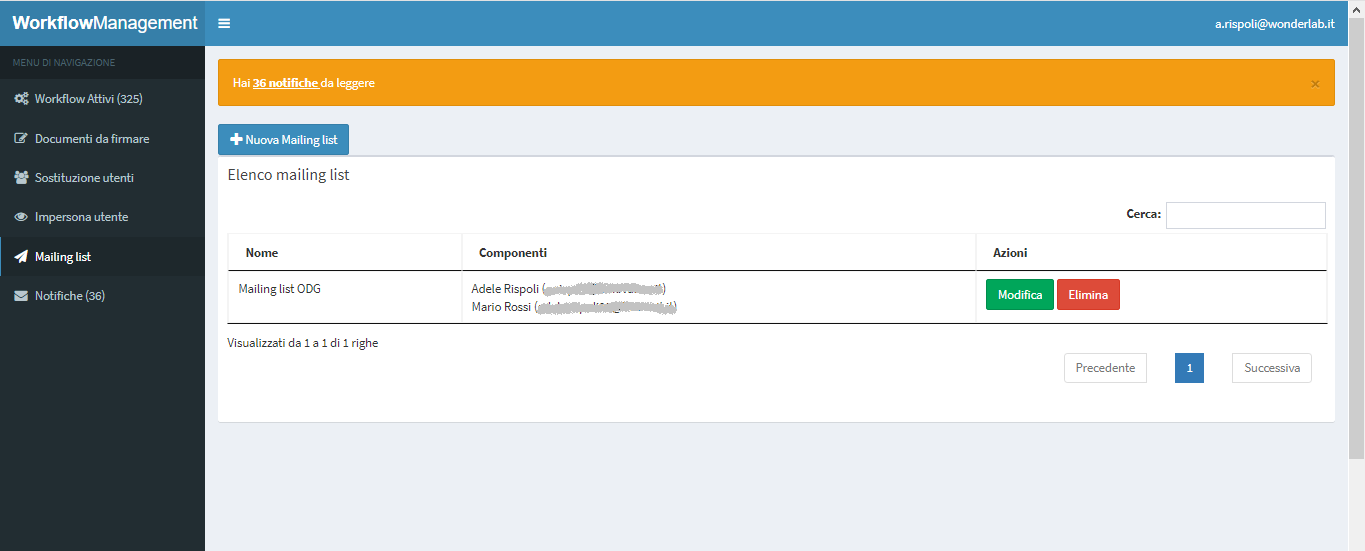Viewport: 1365px width, 551px height.
Task: Click the users icon beside Sostituzione utenti
Action: click(x=21, y=178)
